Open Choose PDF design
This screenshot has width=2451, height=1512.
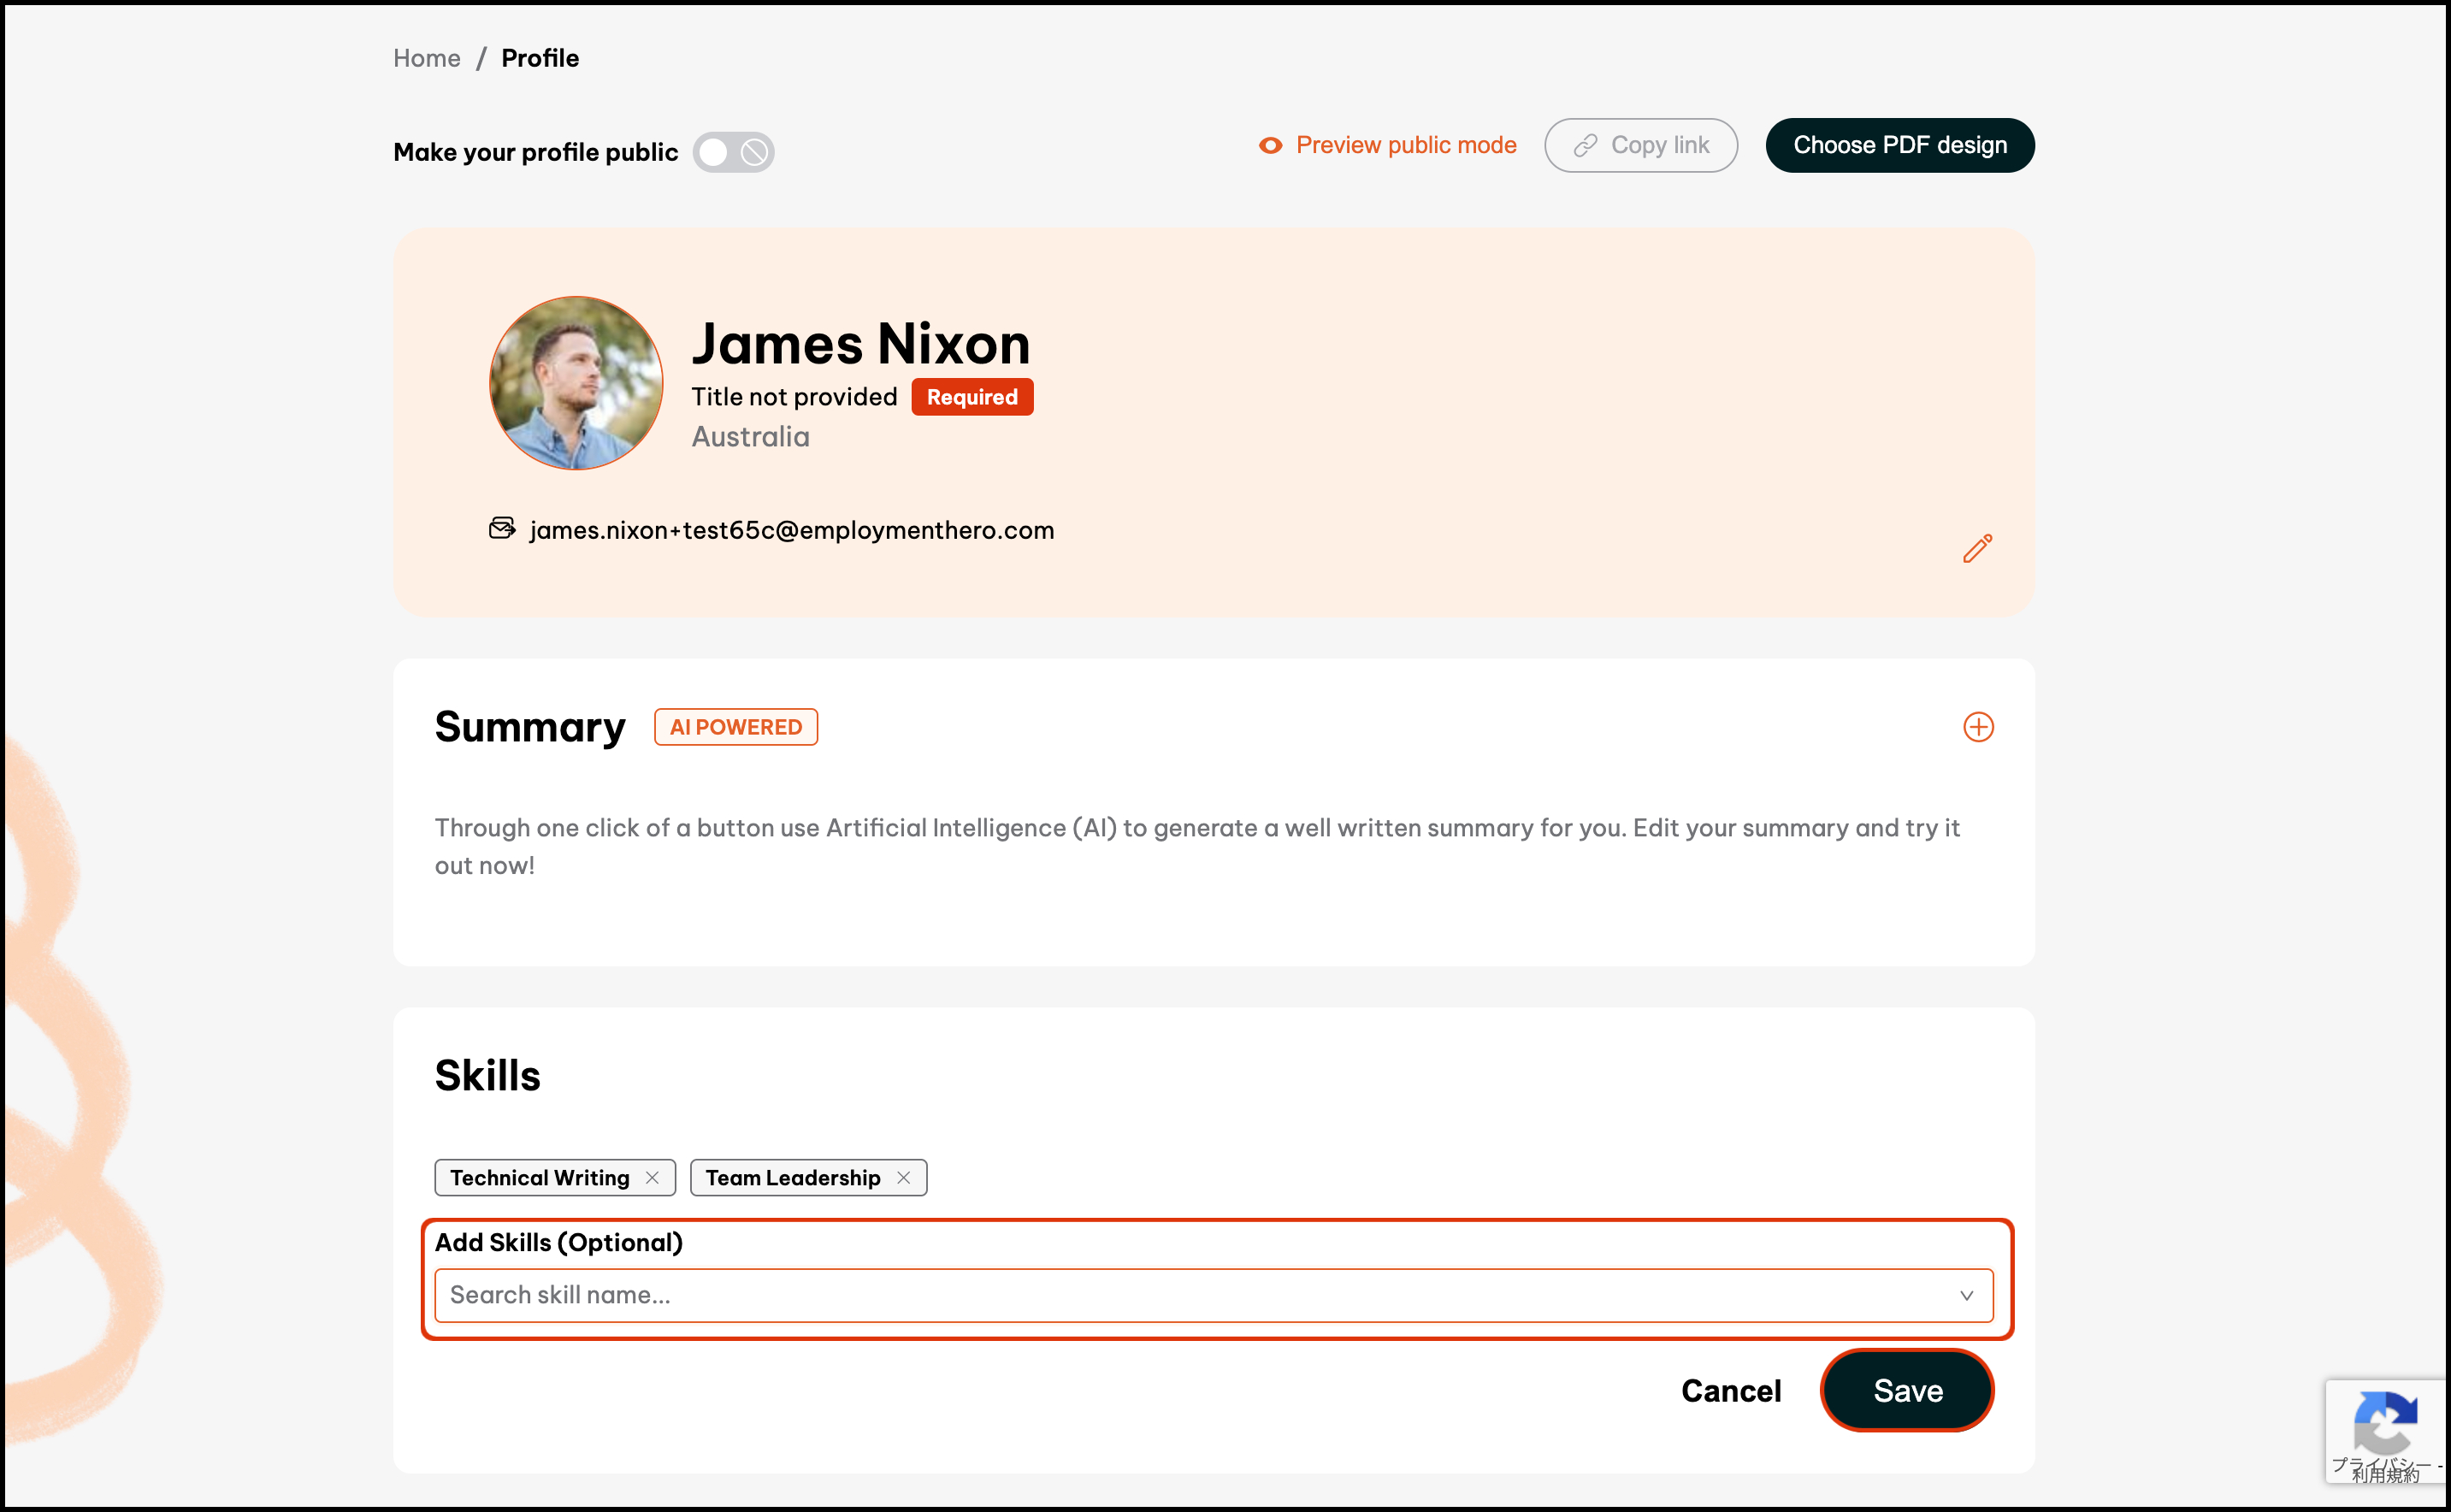[x=1899, y=146]
